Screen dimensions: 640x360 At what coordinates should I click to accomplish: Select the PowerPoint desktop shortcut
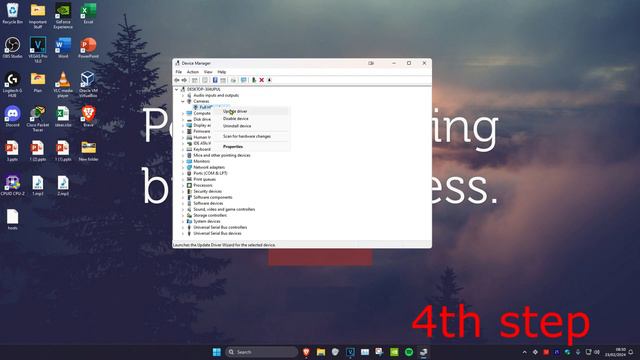click(x=88, y=47)
